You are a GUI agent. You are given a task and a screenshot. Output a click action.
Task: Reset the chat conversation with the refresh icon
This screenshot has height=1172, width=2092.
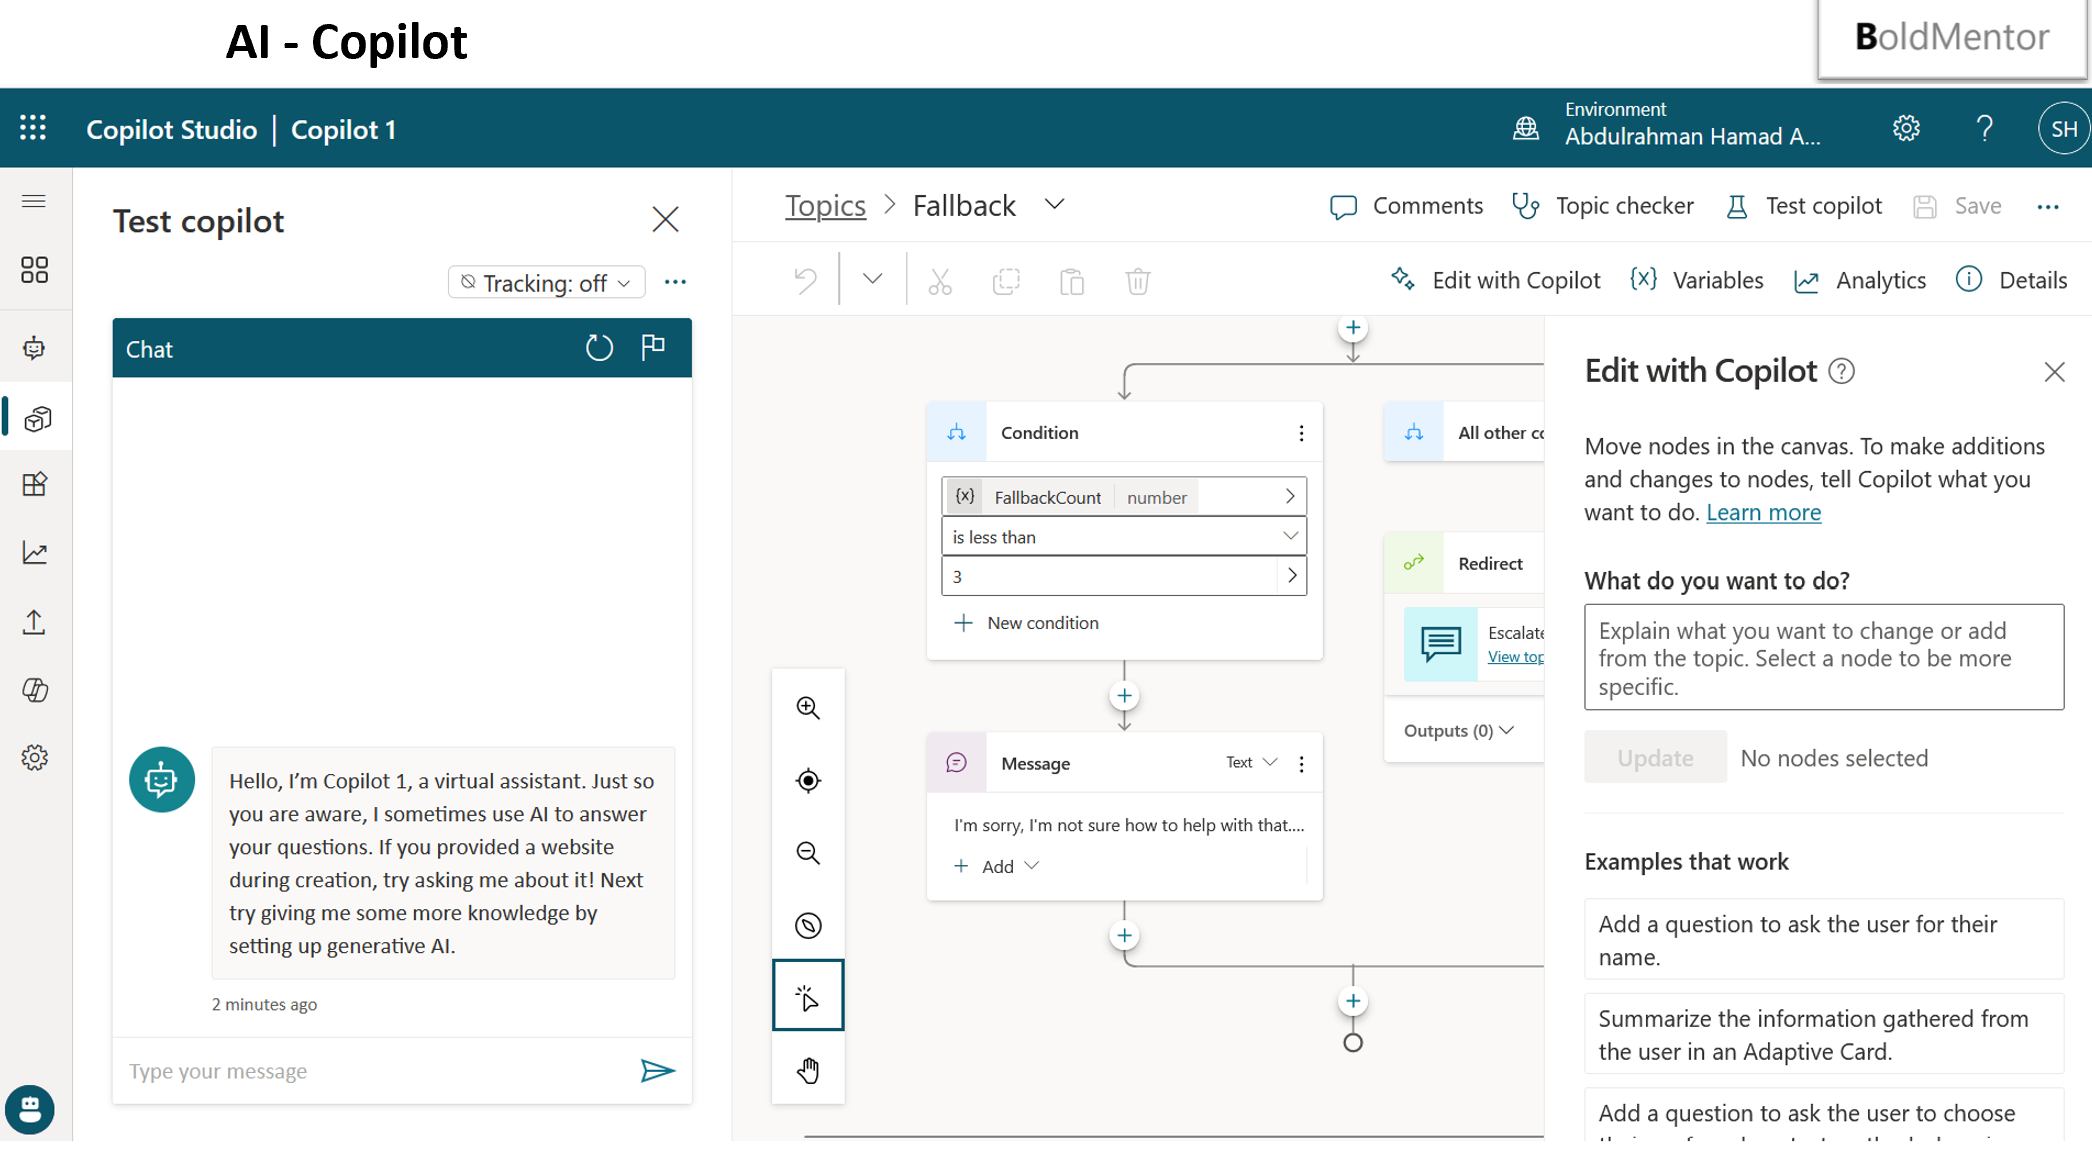[598, 348]
